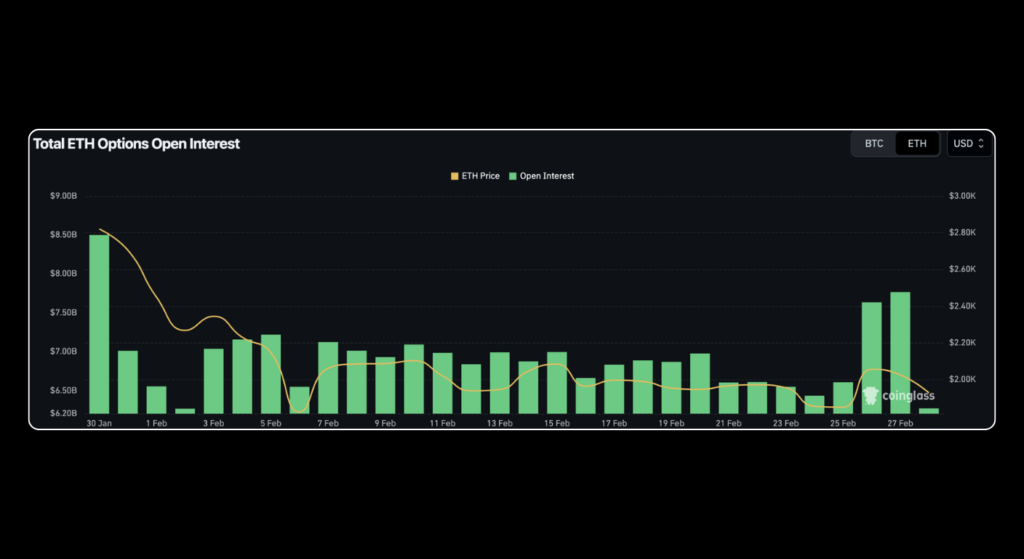This screenshot has width=1024, height=559.
Task: Click the $2.40K right axis label
Action: 963,306
